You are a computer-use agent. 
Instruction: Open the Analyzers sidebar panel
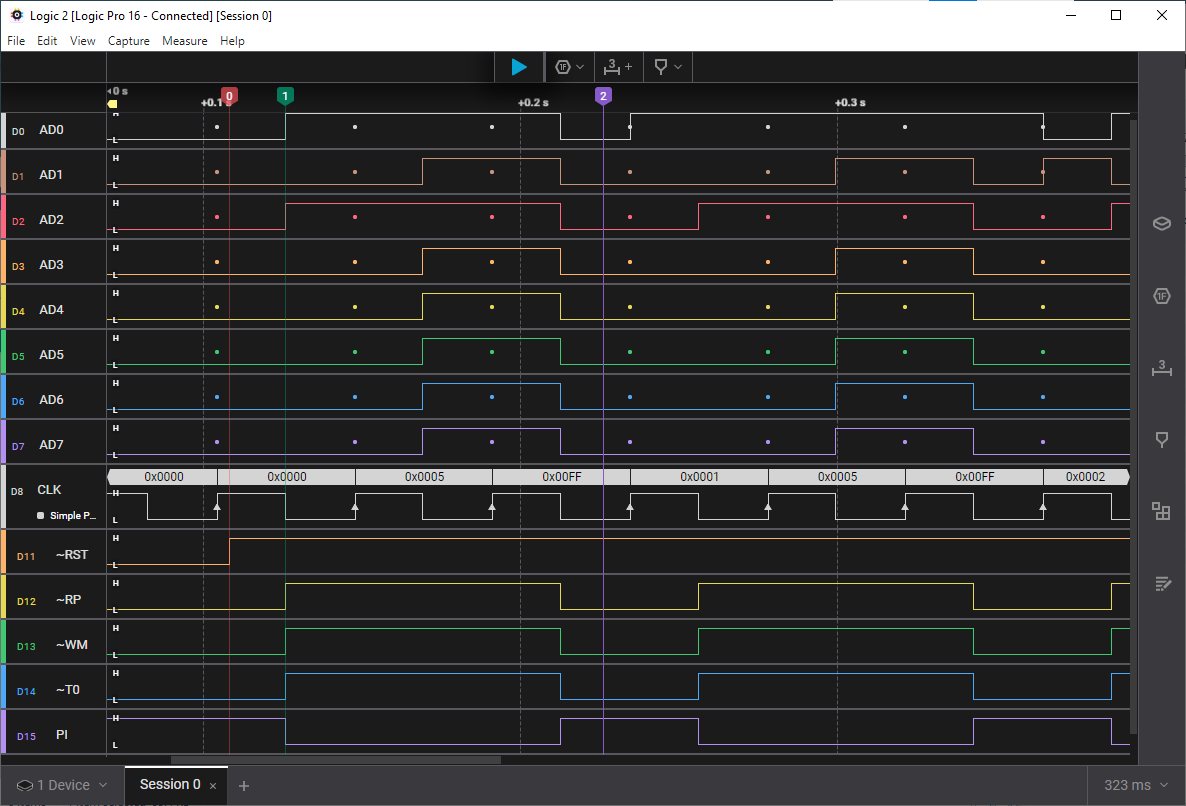1162,296
